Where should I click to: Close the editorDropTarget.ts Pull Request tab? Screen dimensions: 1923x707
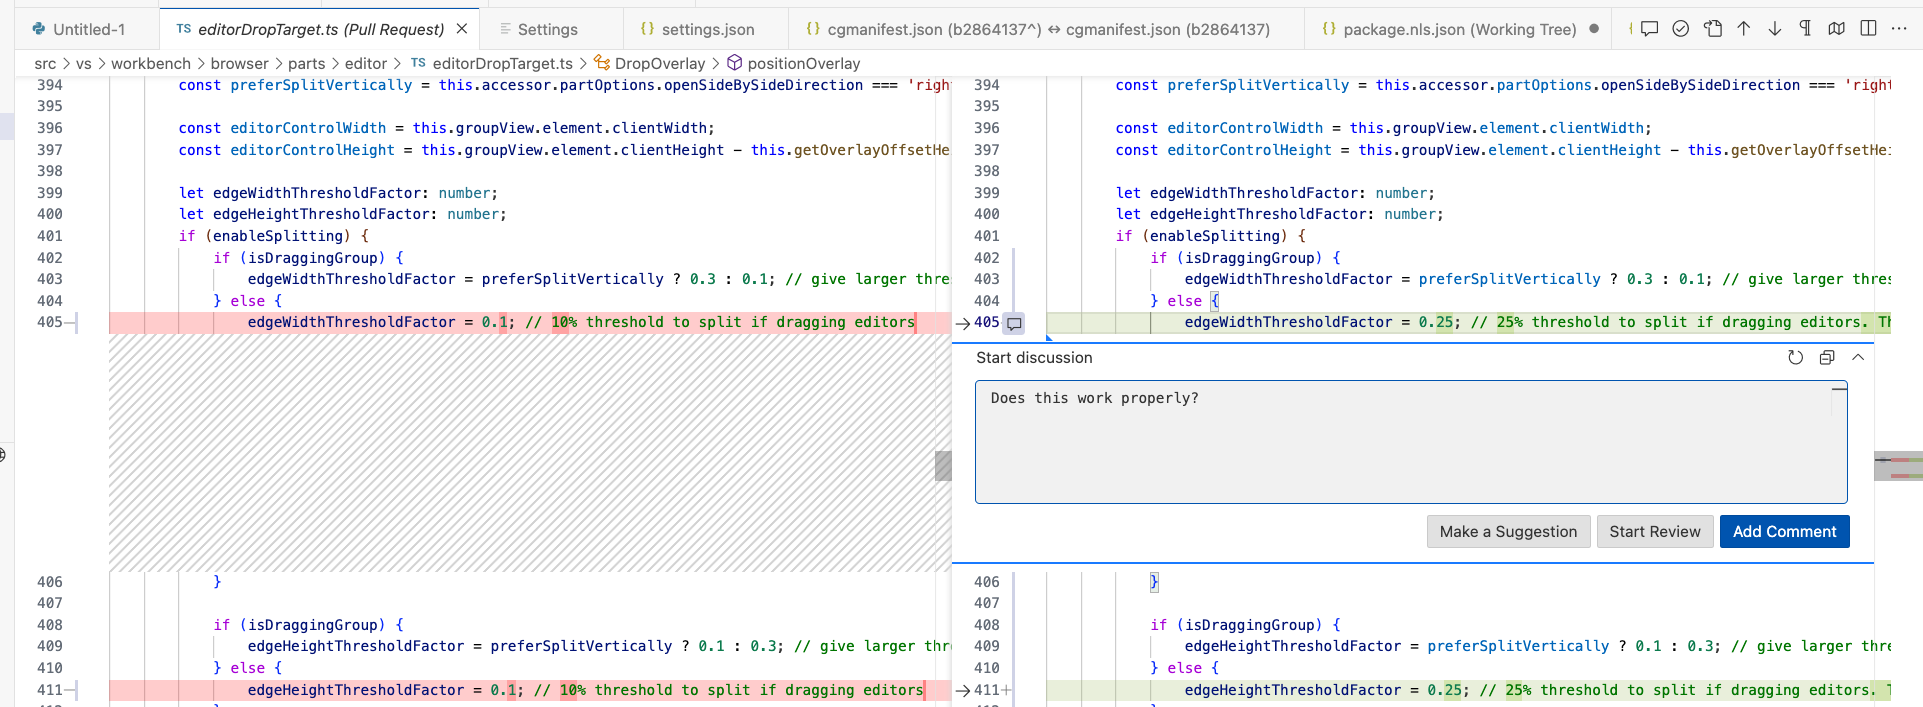point(462,29)
